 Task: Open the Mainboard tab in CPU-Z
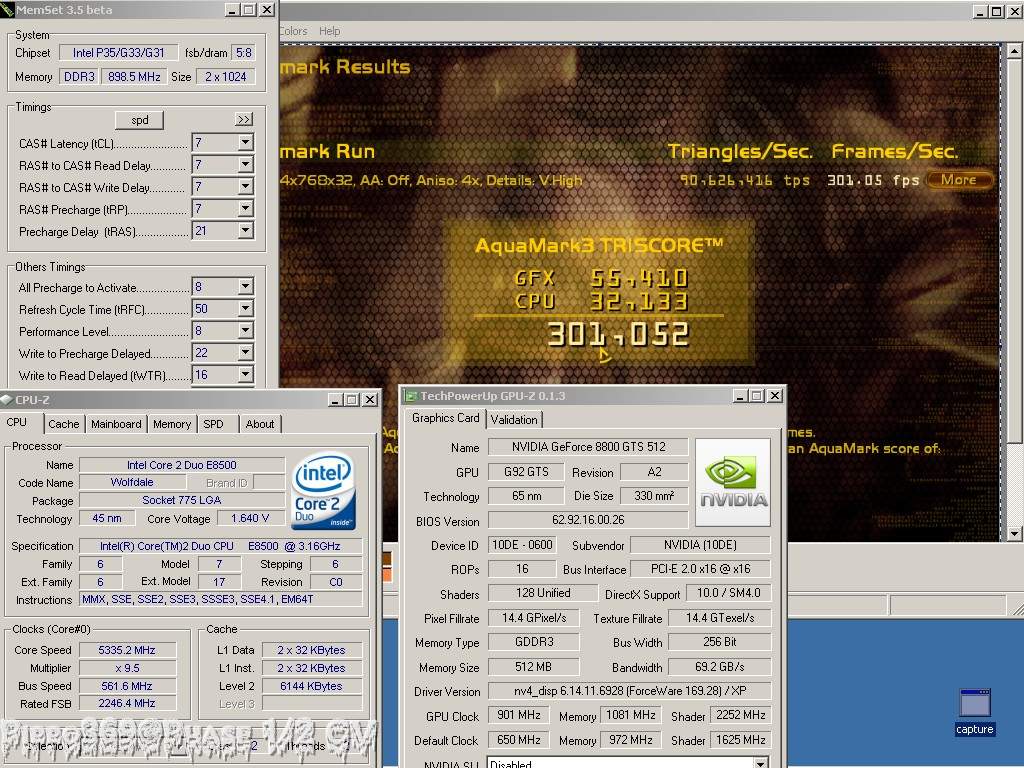point(116,424)
